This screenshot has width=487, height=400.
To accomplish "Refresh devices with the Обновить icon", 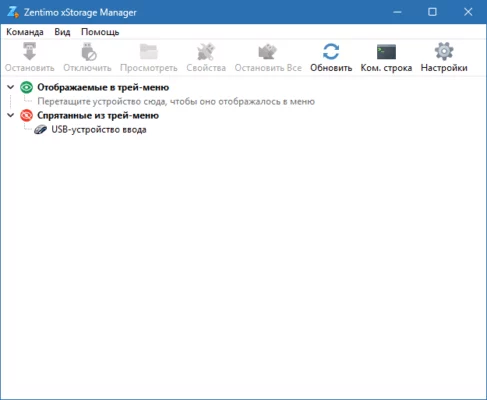I will point(331,51).
